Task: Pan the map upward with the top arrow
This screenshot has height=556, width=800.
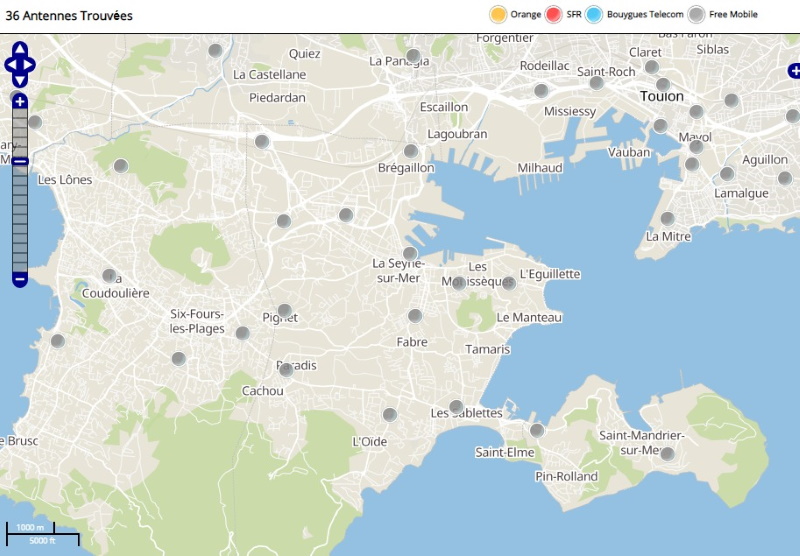Action: click(x=20, y=48)
